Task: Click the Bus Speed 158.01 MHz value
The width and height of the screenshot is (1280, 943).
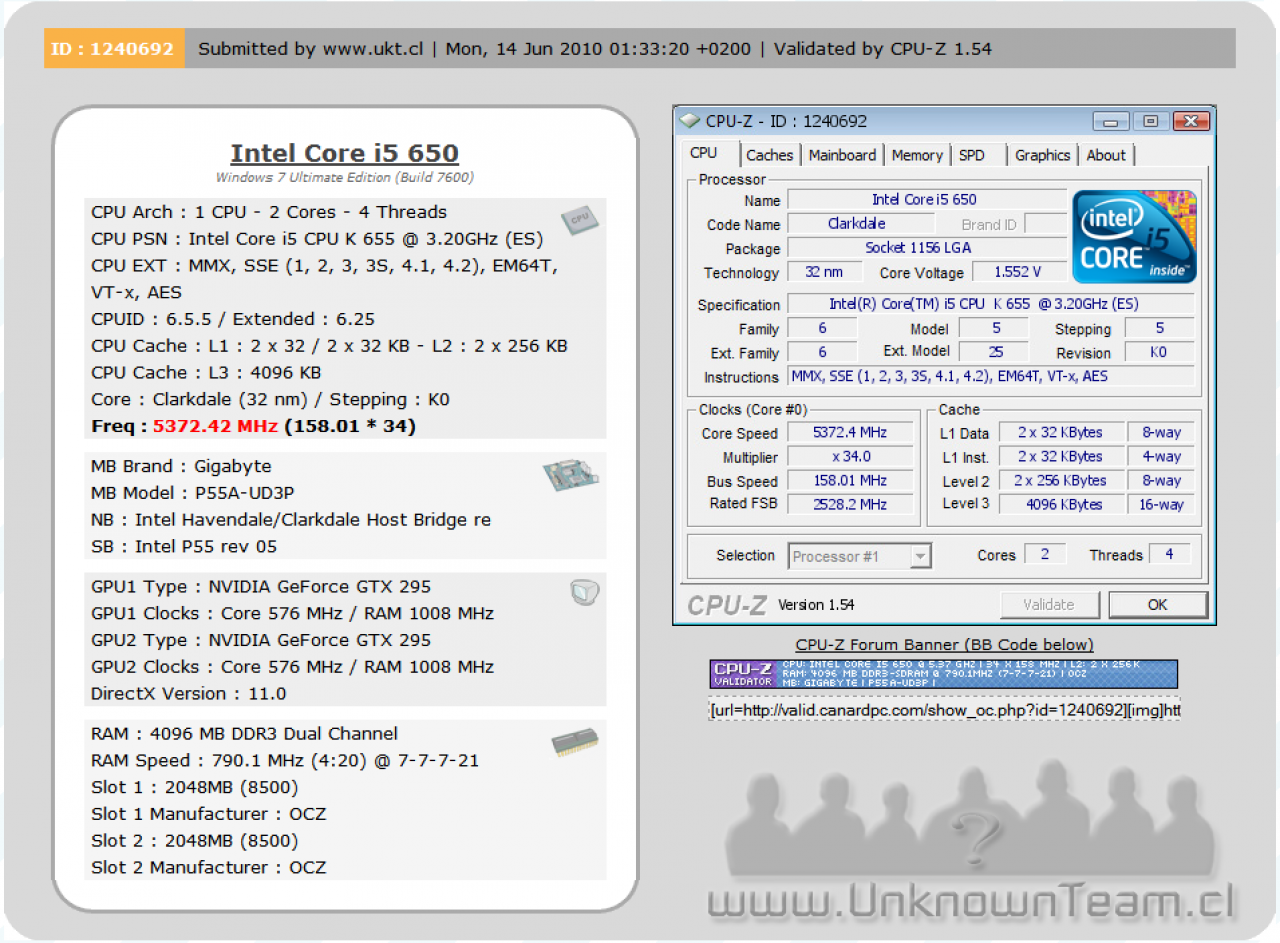Action: click(x=850, y=481)
